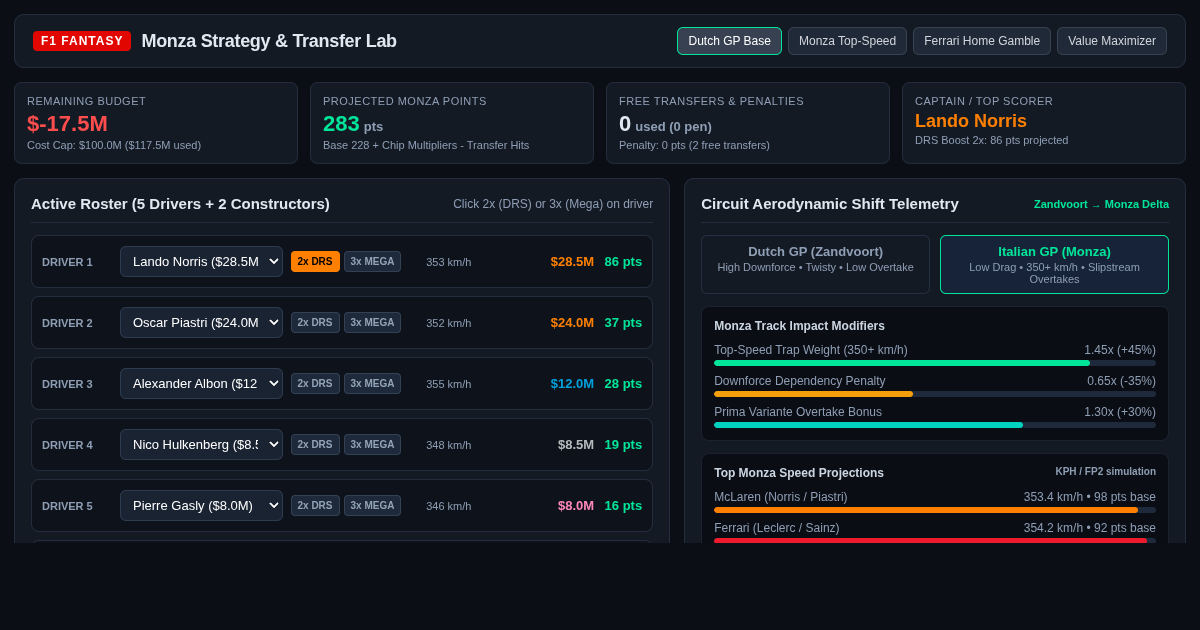
Task: Open the Driver 3 Alexander Albon dropdown
Action: tap(201, 383)
